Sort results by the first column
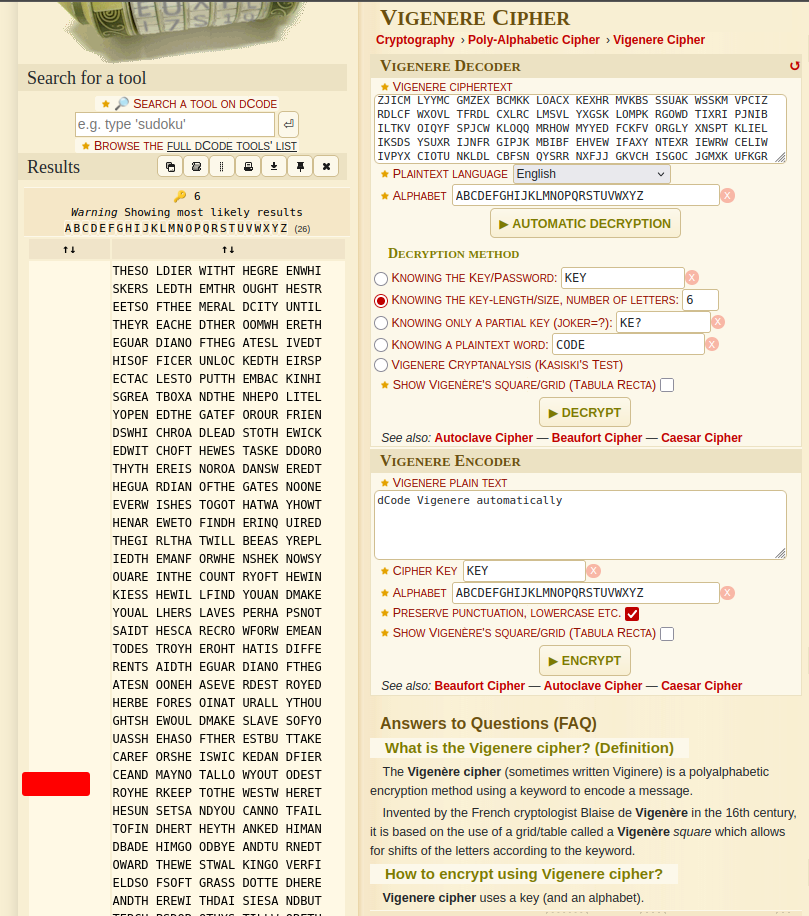809x916 pixels. [70, 249]
